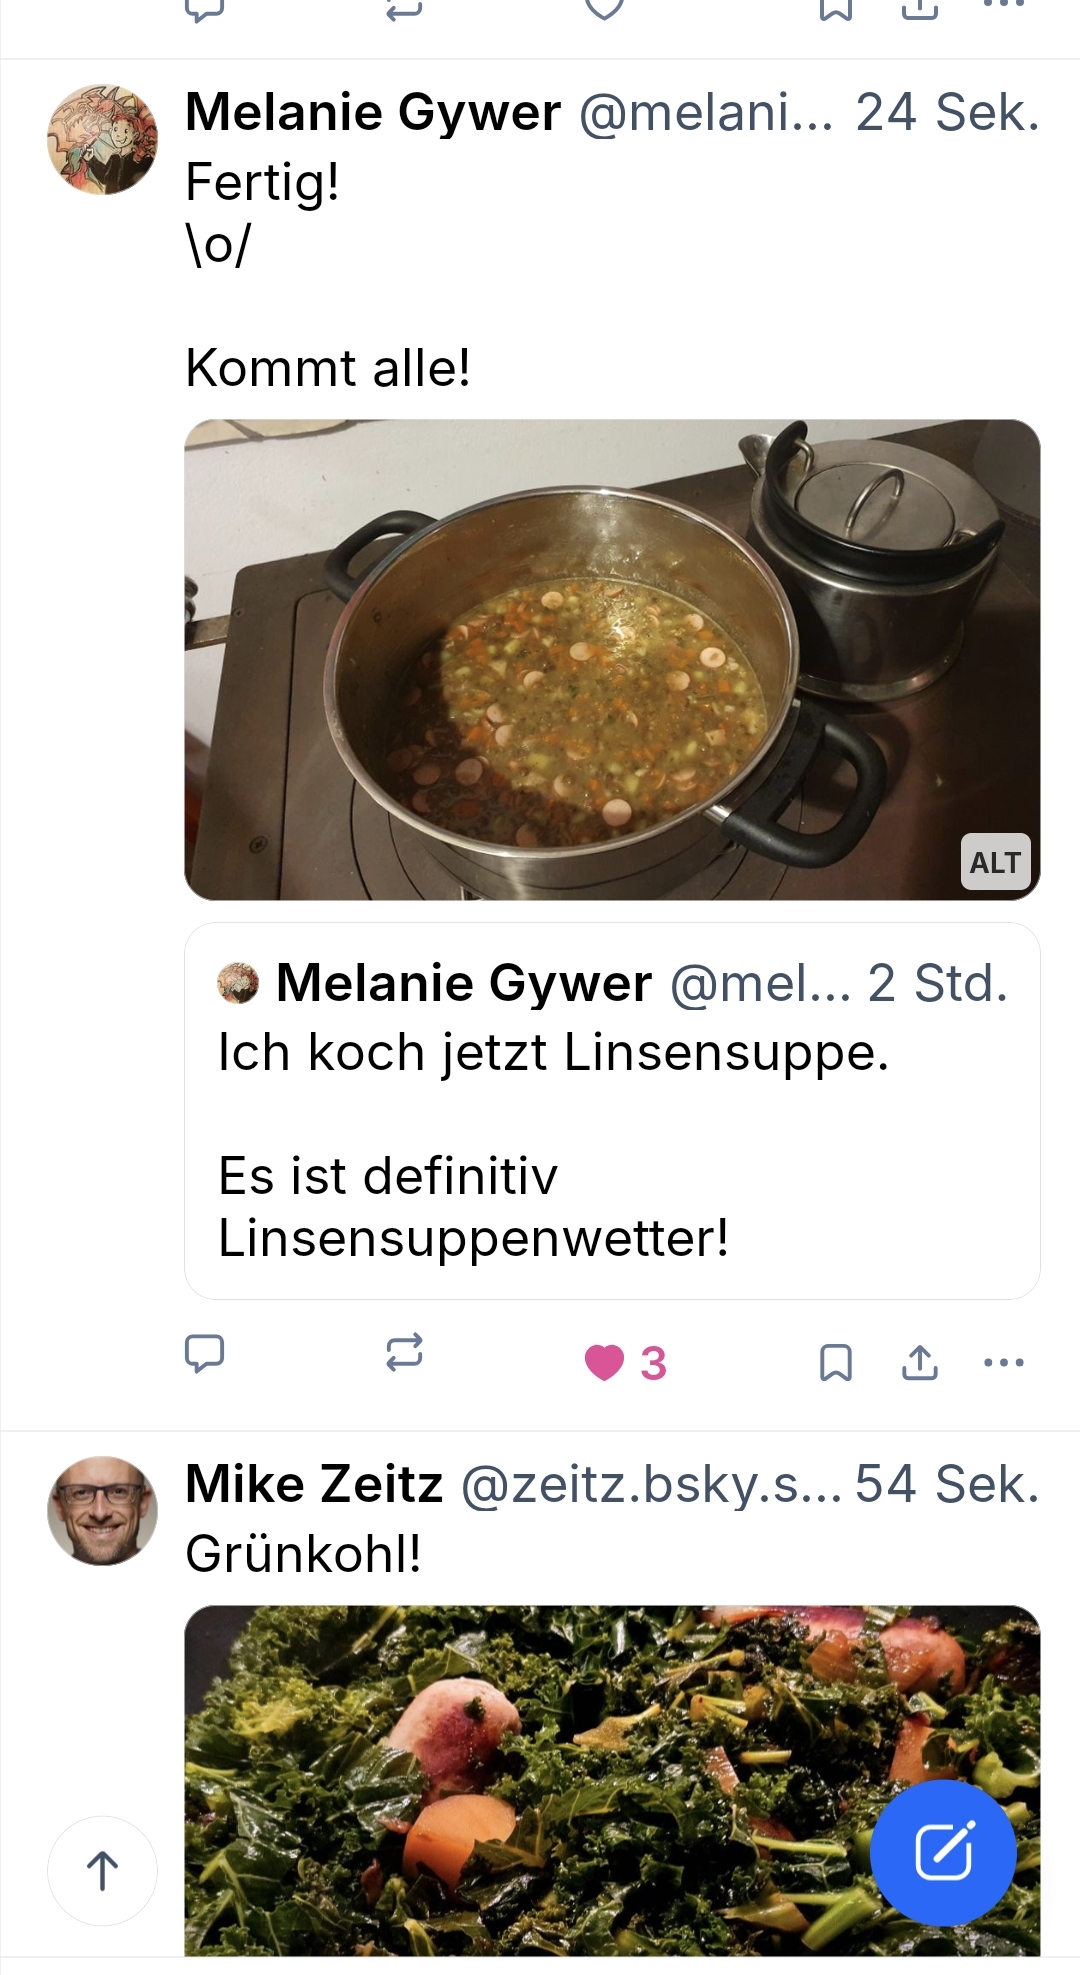The width and height of the screenshot is (1080, 1975).
Task: Reply to Melanie Gywer's Fertig post
Action: coord(205,1354)
